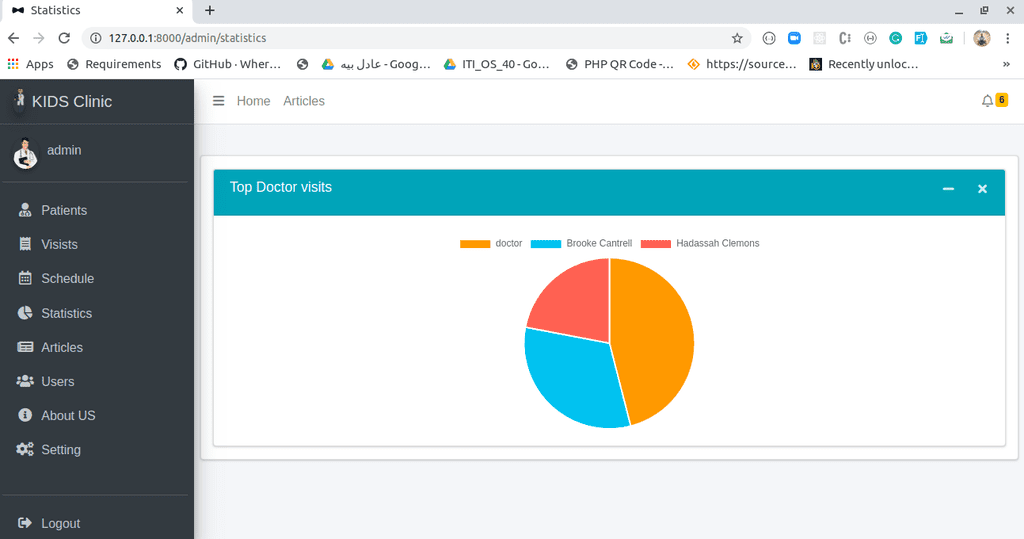The image size is (1024, 539).
Task: Open notifications bell icon
Action: (987, 101)
